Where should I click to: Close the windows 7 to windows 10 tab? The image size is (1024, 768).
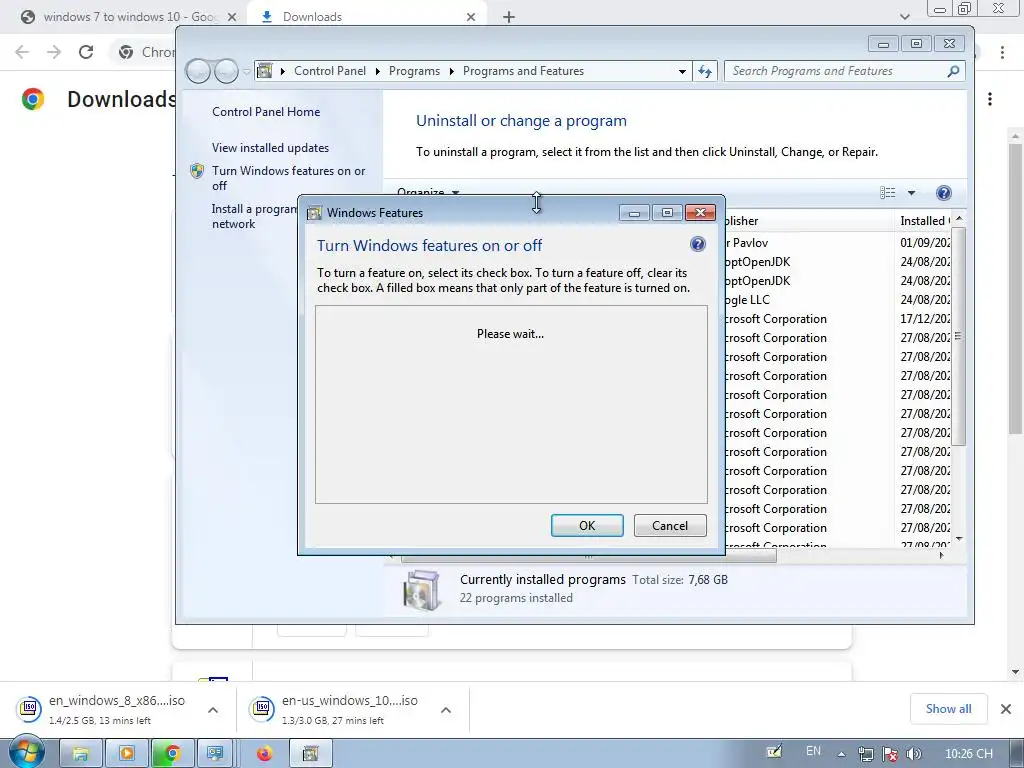[232, 17]
